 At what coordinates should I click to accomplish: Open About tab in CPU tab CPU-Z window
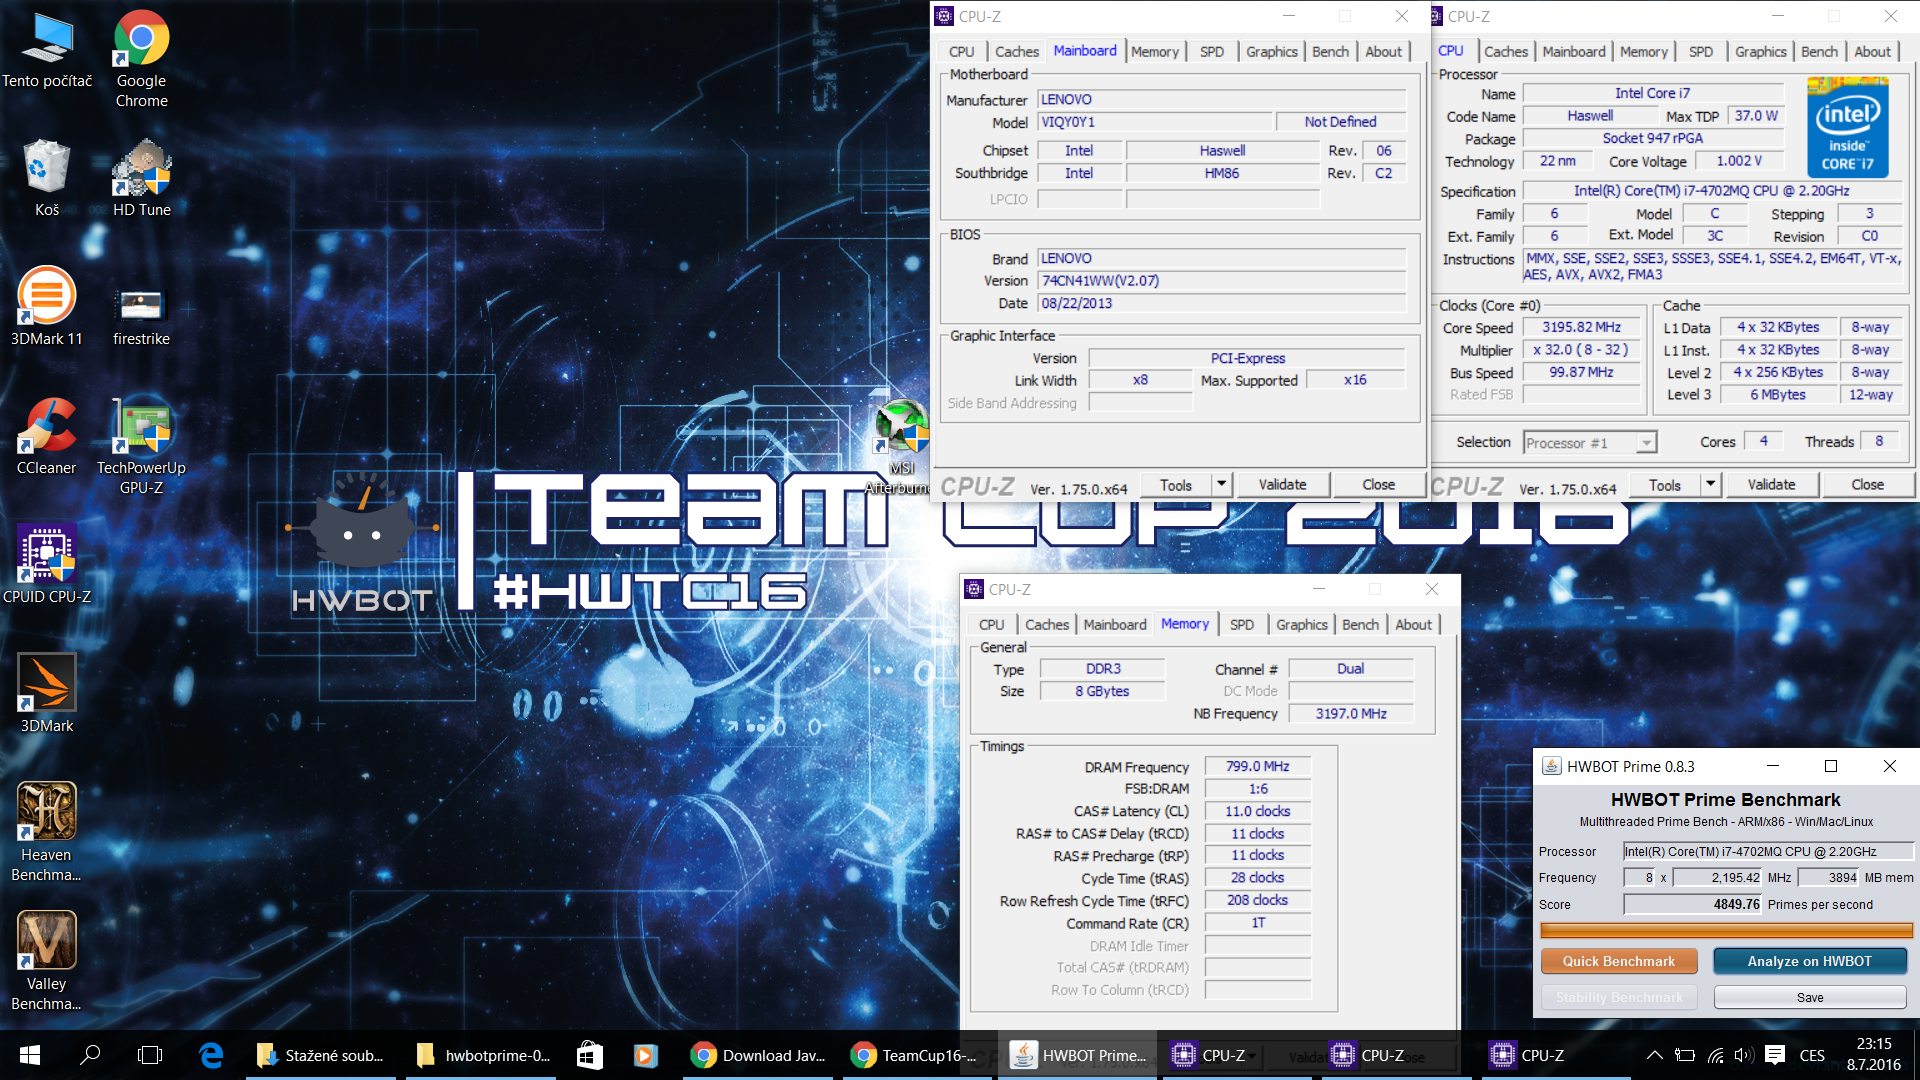pyautogui.click(x=1872, y=52)
